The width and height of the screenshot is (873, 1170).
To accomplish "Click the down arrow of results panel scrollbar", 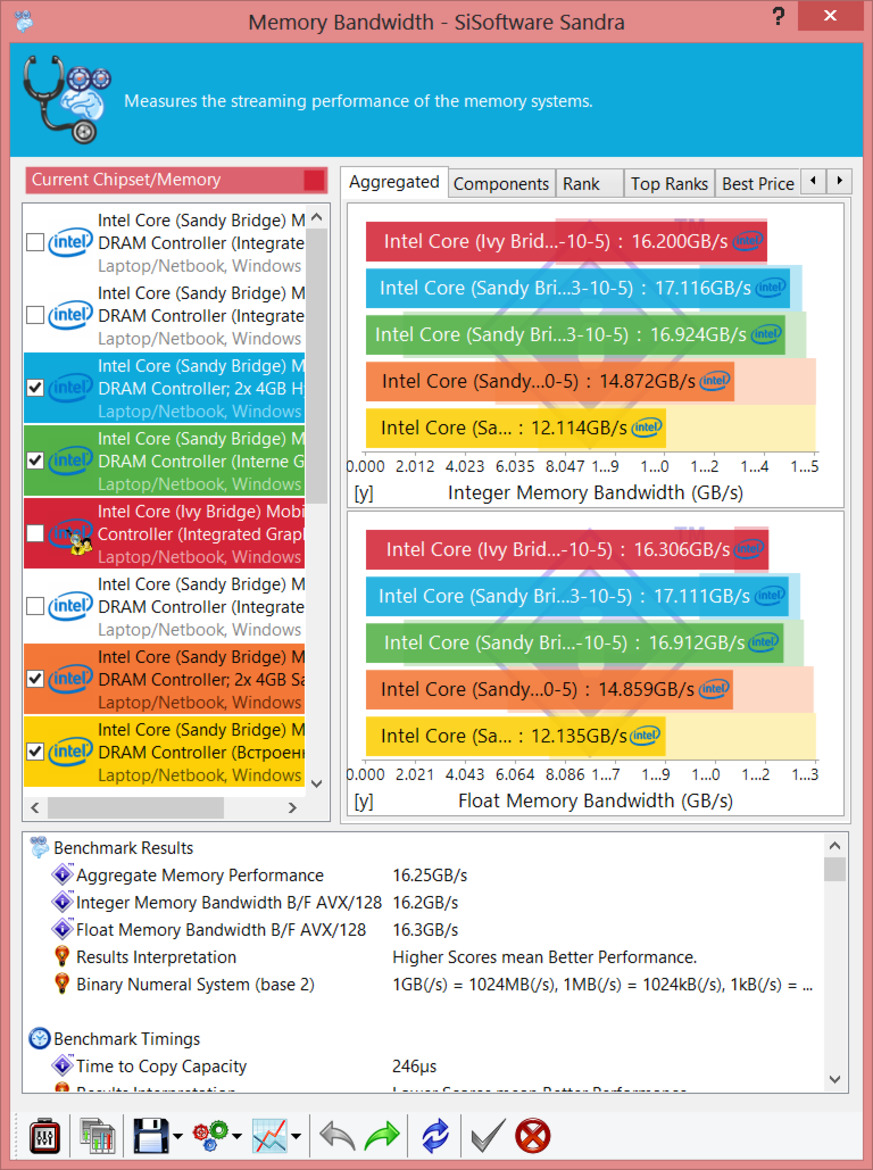I will 835,1080.
